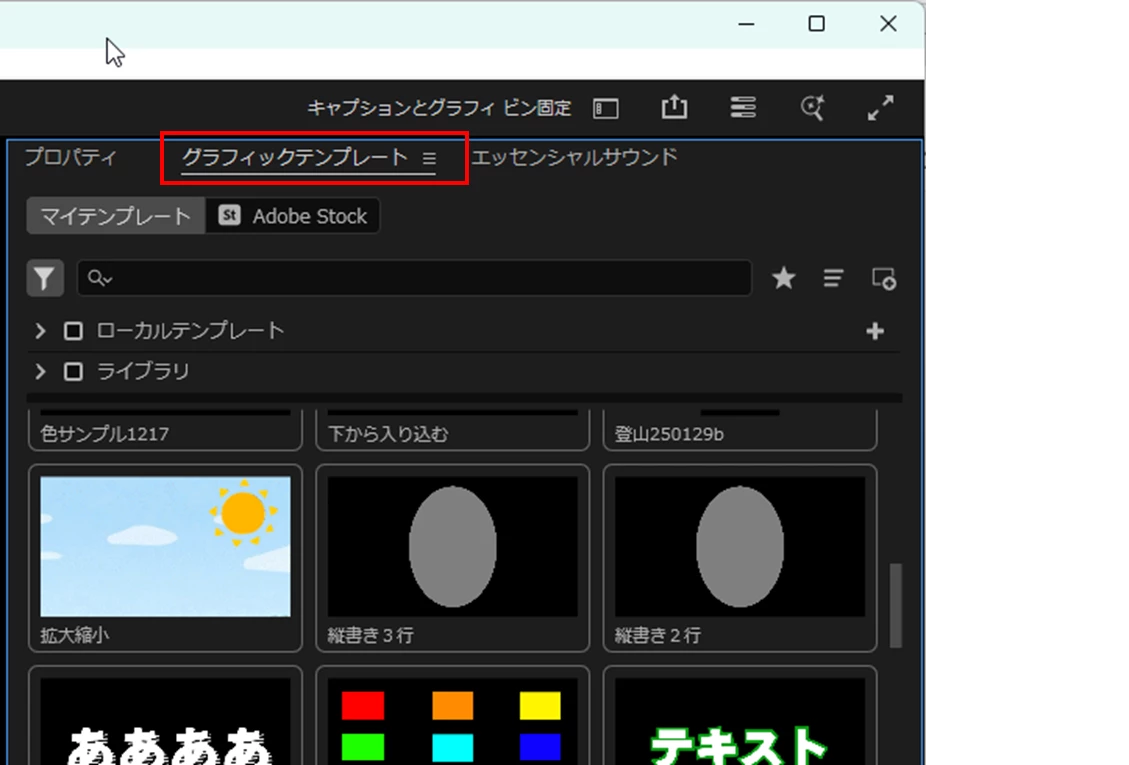The height and width of the screenshot is (765, 1129).
Task: Open the export share icon
Action: point(674,107)
